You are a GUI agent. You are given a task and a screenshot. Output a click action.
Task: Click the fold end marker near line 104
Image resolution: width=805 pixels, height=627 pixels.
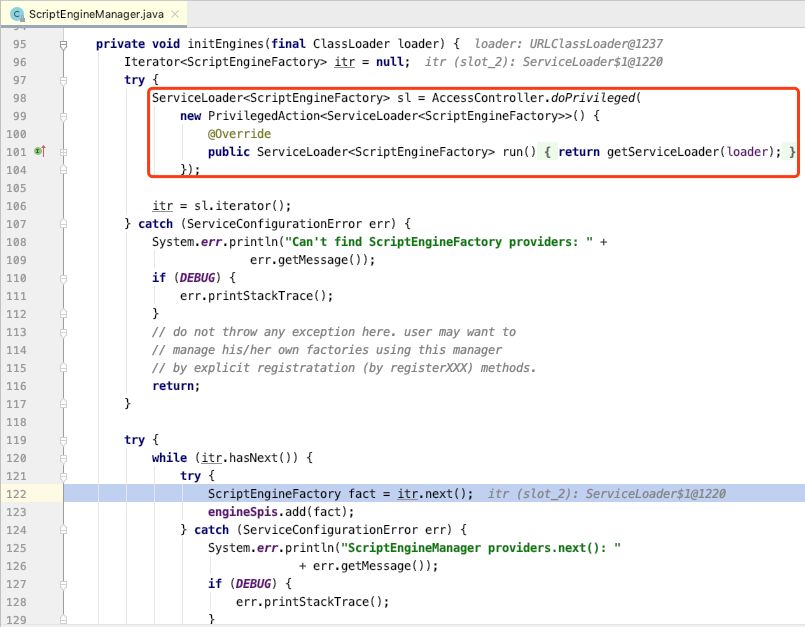[65, 170]
